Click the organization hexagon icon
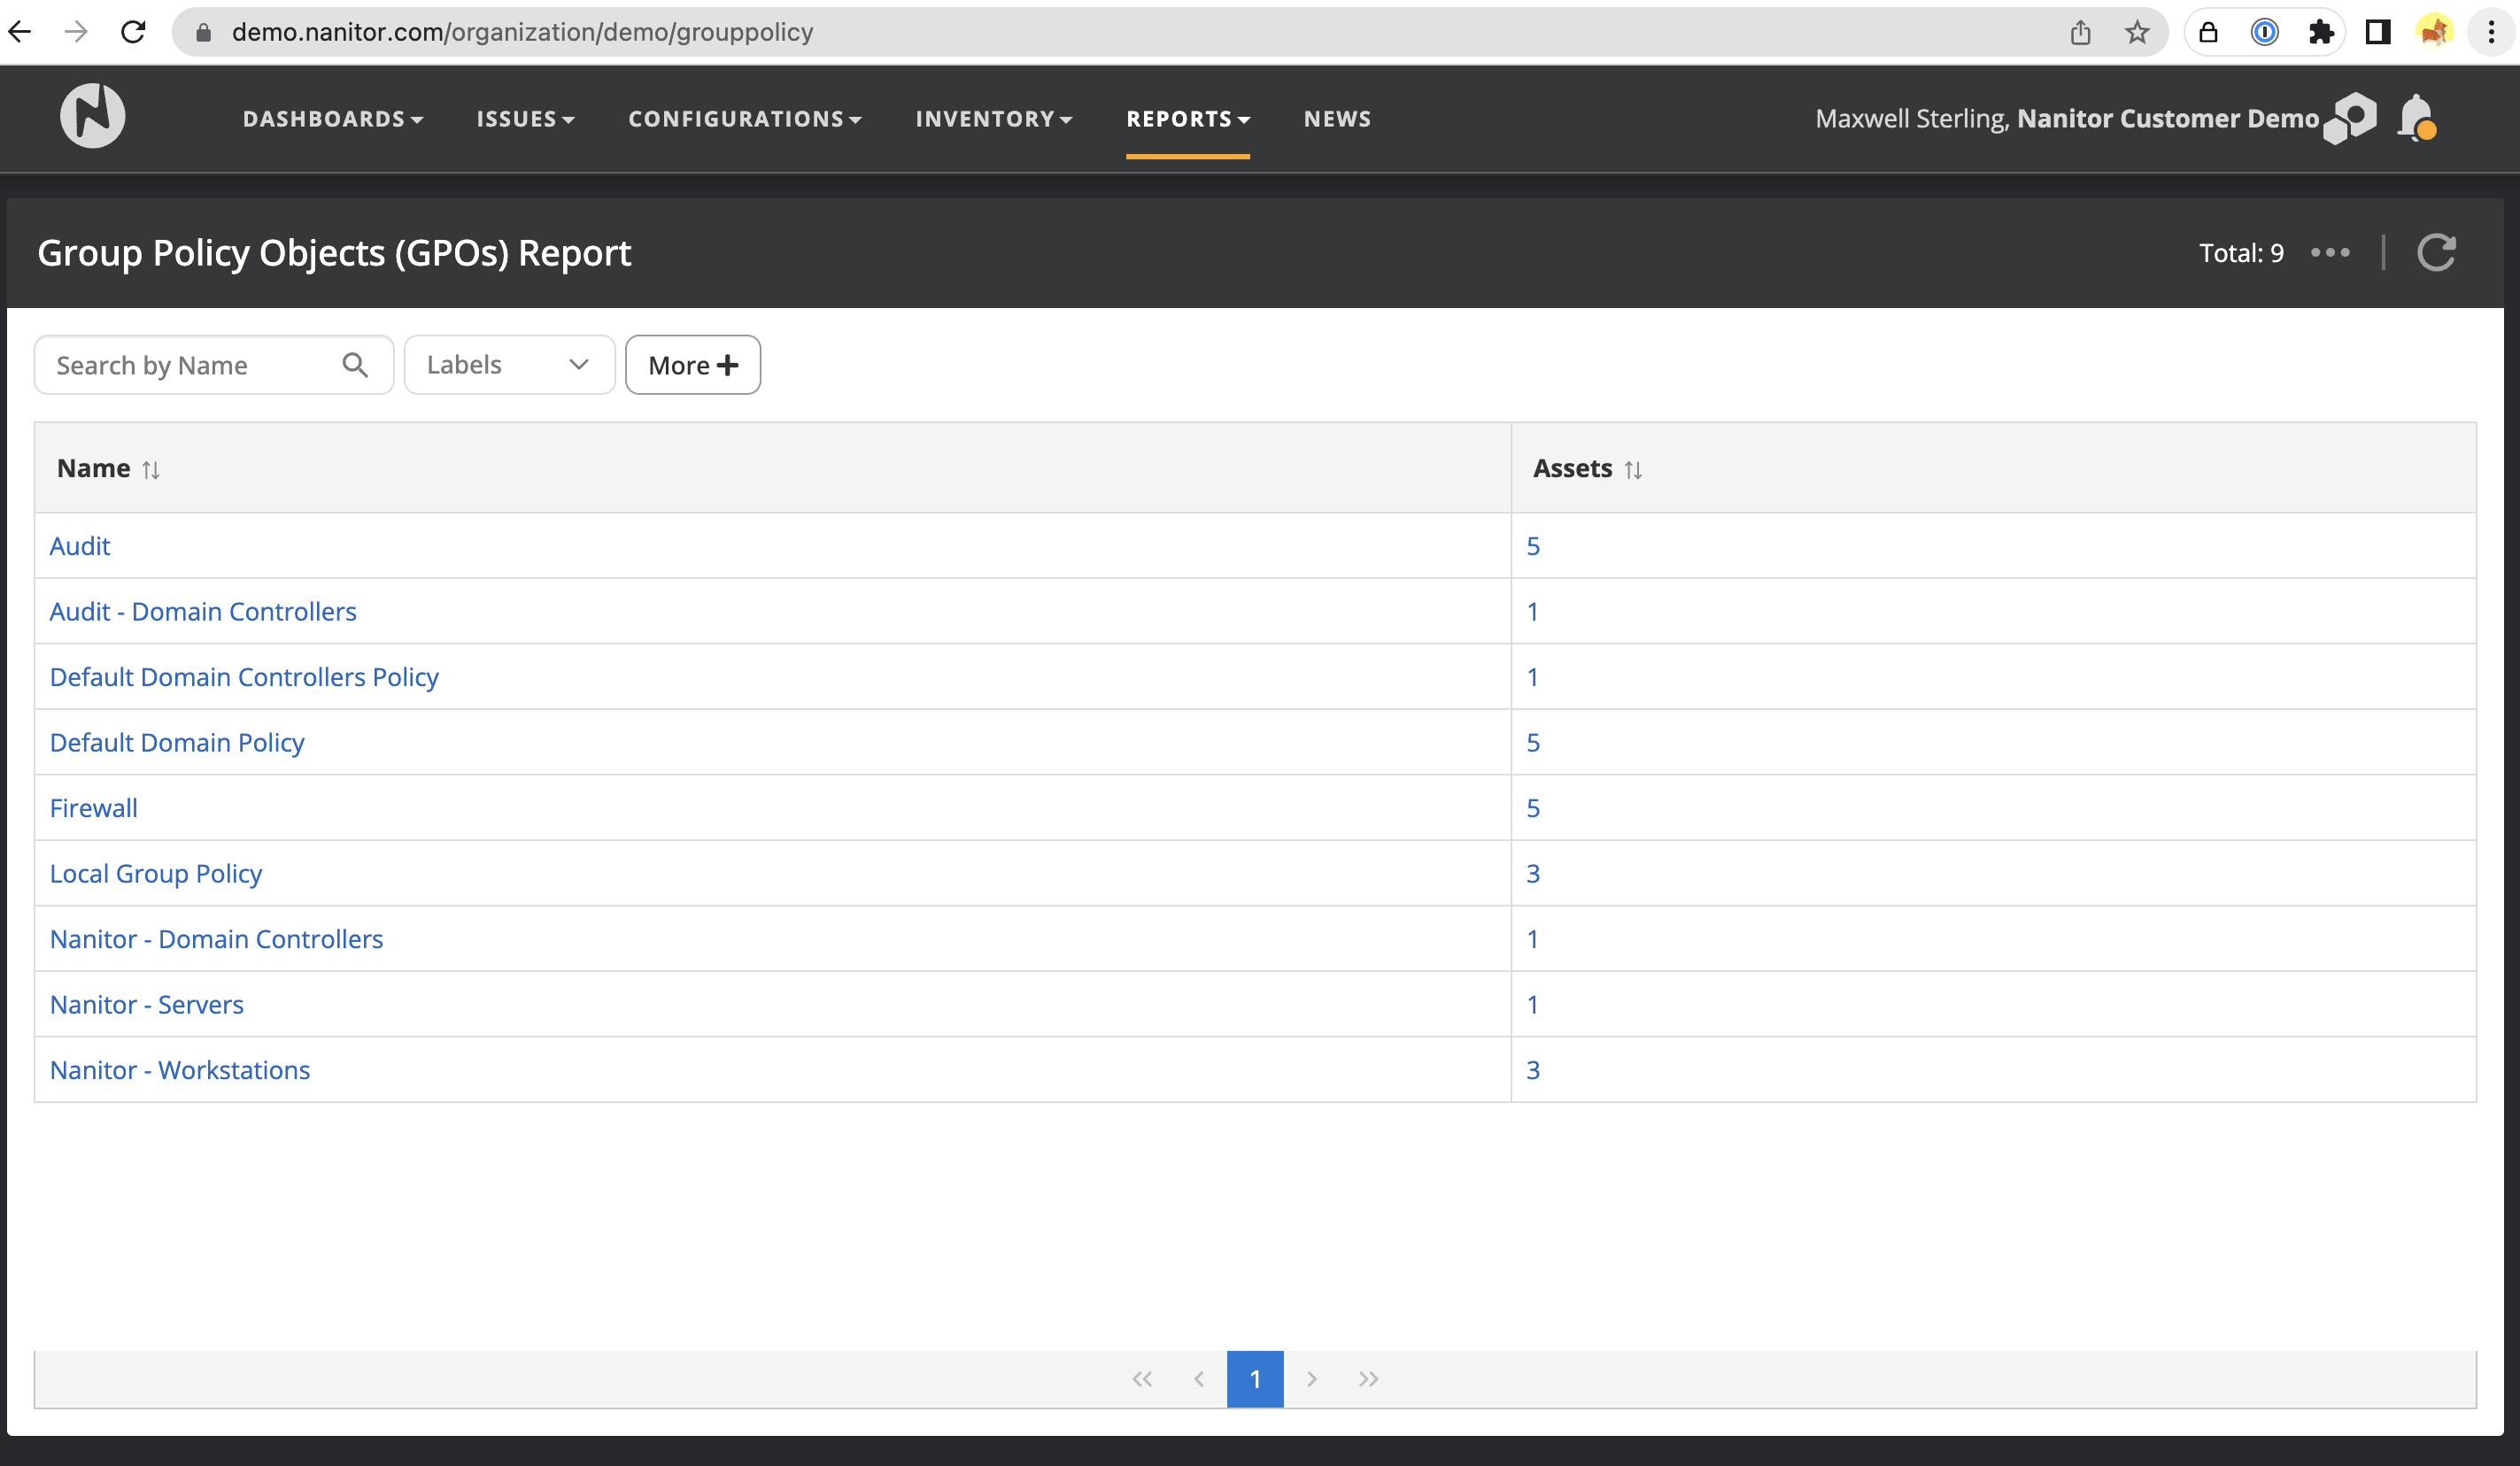The image size is (2520, 1466). pyautogui.click(x=2351, y=119)
